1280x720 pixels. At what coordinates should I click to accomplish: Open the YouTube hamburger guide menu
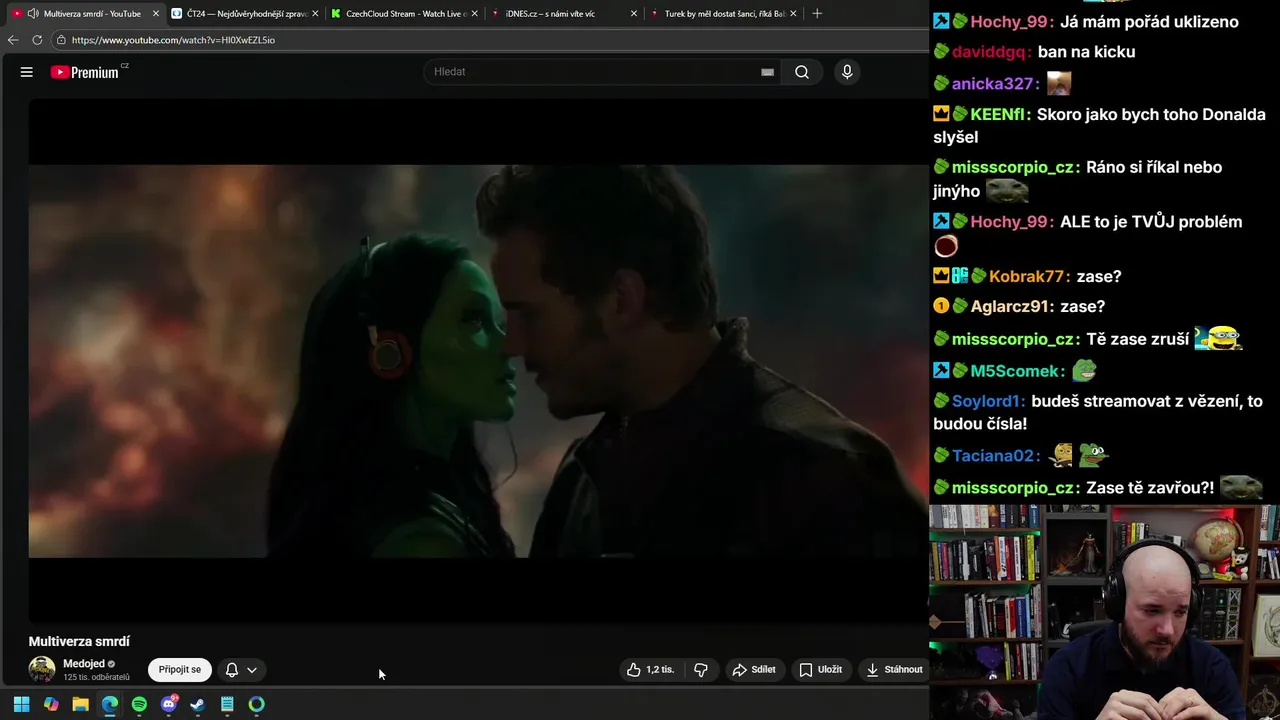click(x=27, y=72)
